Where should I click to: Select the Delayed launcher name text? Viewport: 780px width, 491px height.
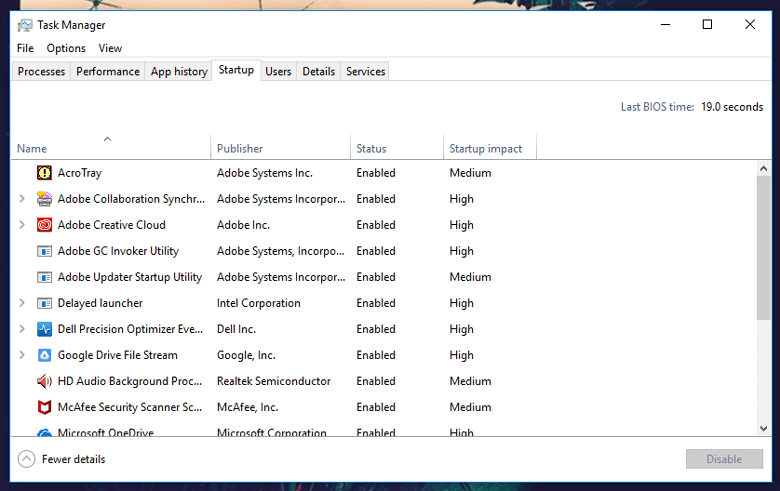tap(100, 303)
